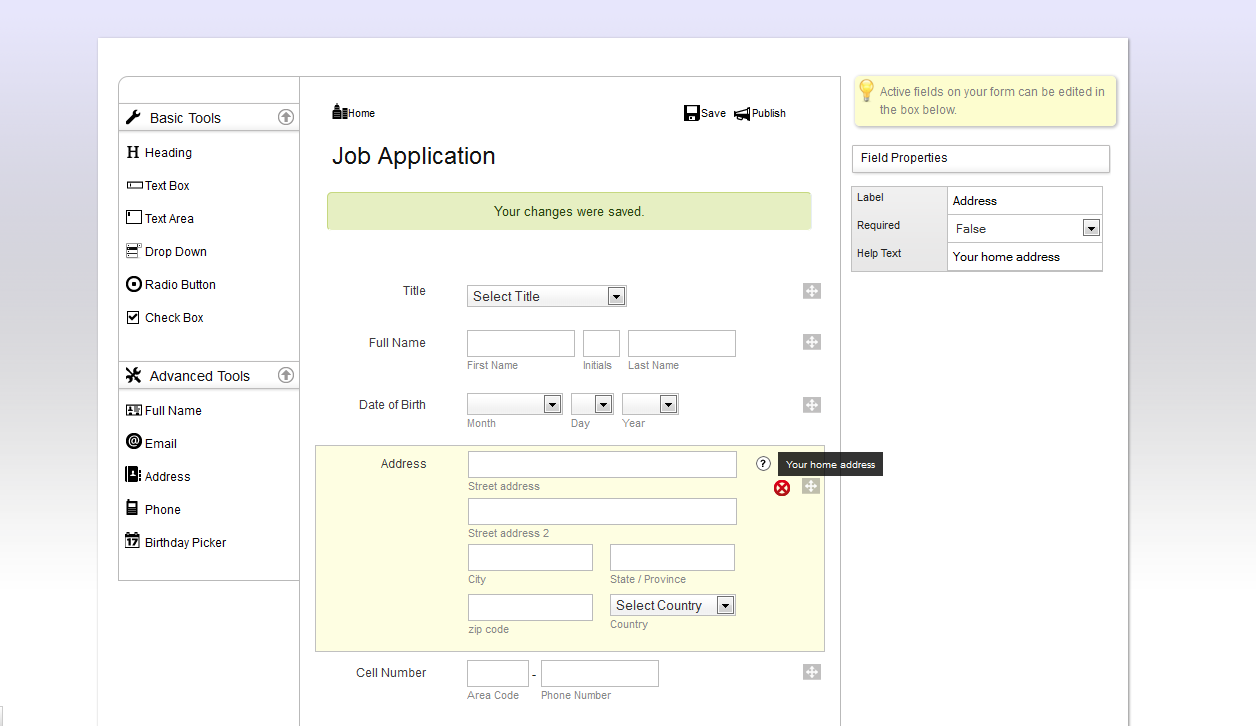Image resolution: width=1256 pixels, height=726 pixels.
Task: Open the Select Country dropdown
Action: 673,605
